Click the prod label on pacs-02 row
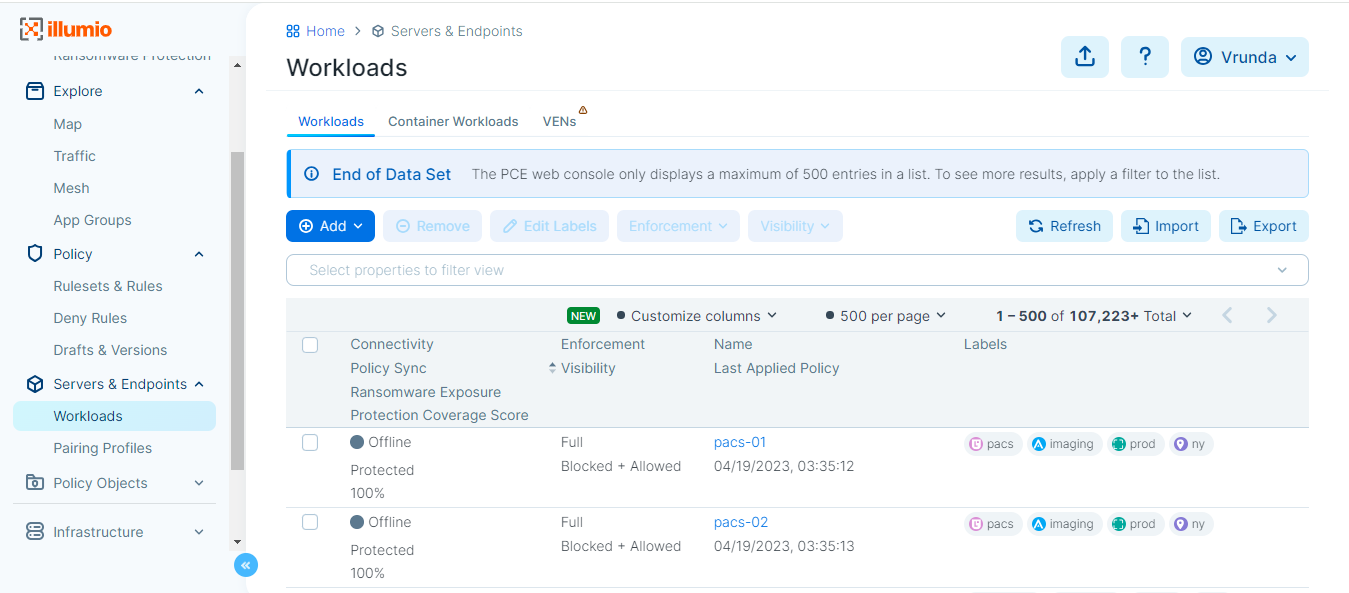 [x=1135, y=524]
